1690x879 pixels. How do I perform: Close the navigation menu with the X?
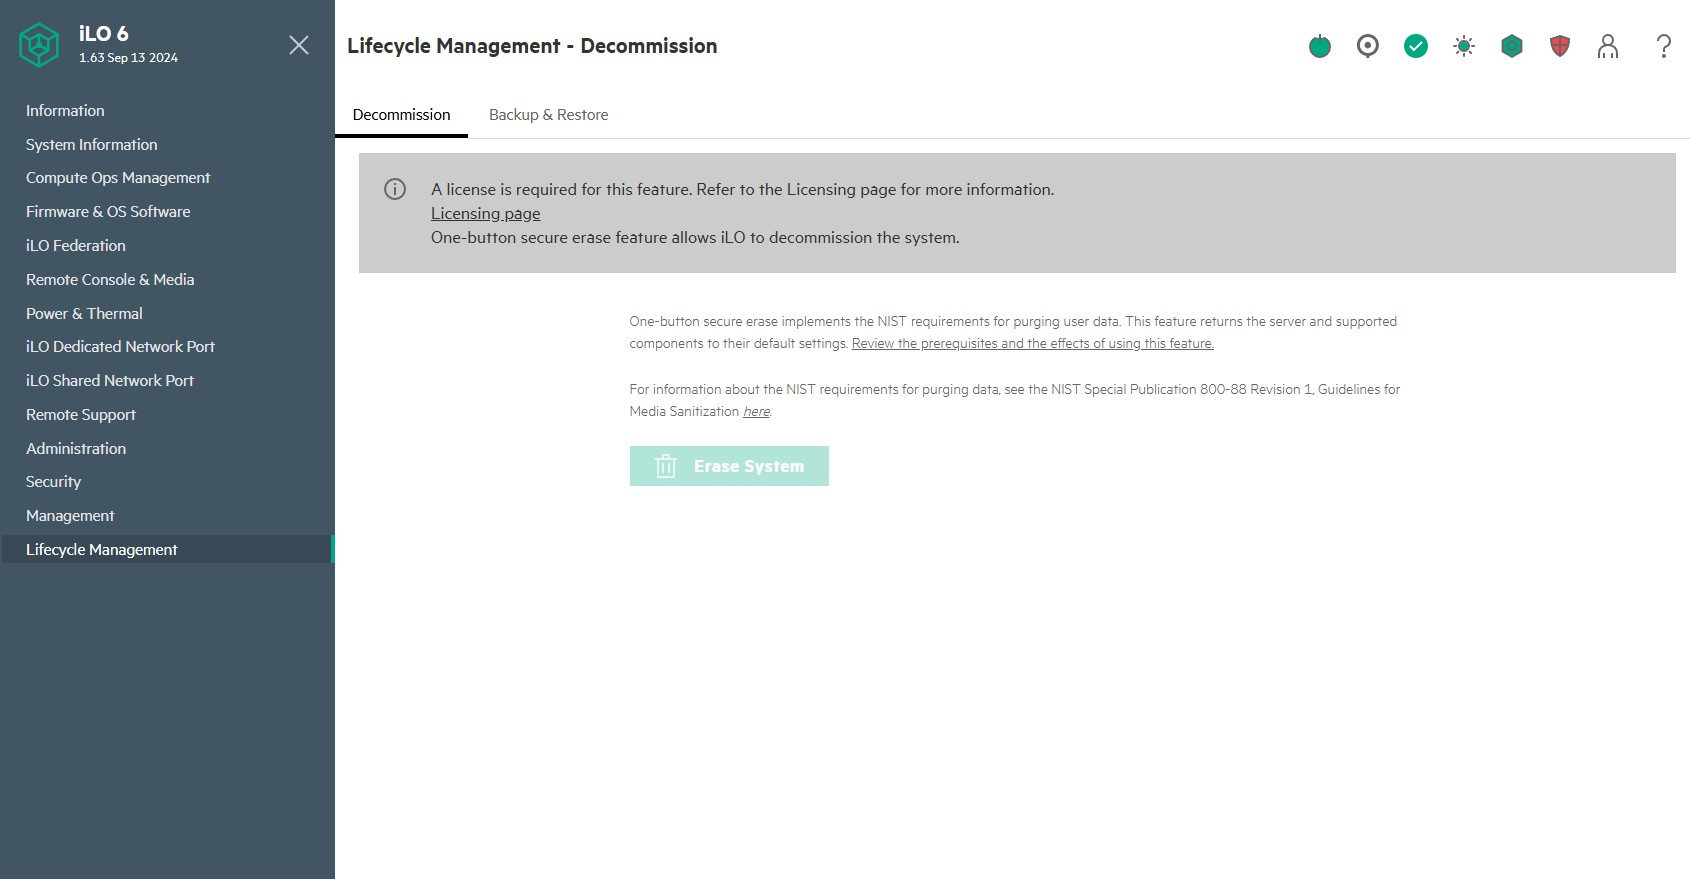click(299, 45)
